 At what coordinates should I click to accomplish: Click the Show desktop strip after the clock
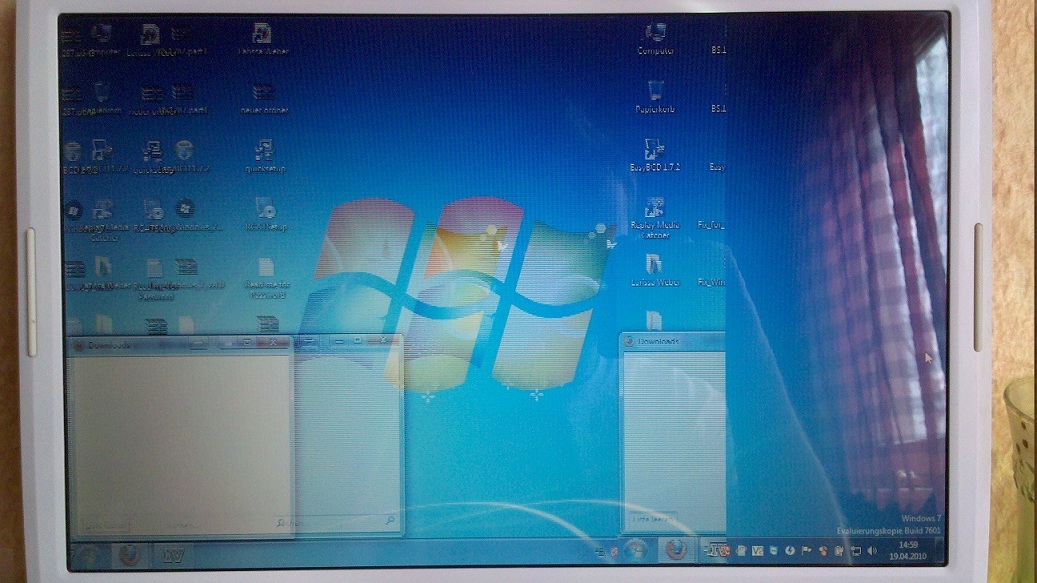coord(940,550)
